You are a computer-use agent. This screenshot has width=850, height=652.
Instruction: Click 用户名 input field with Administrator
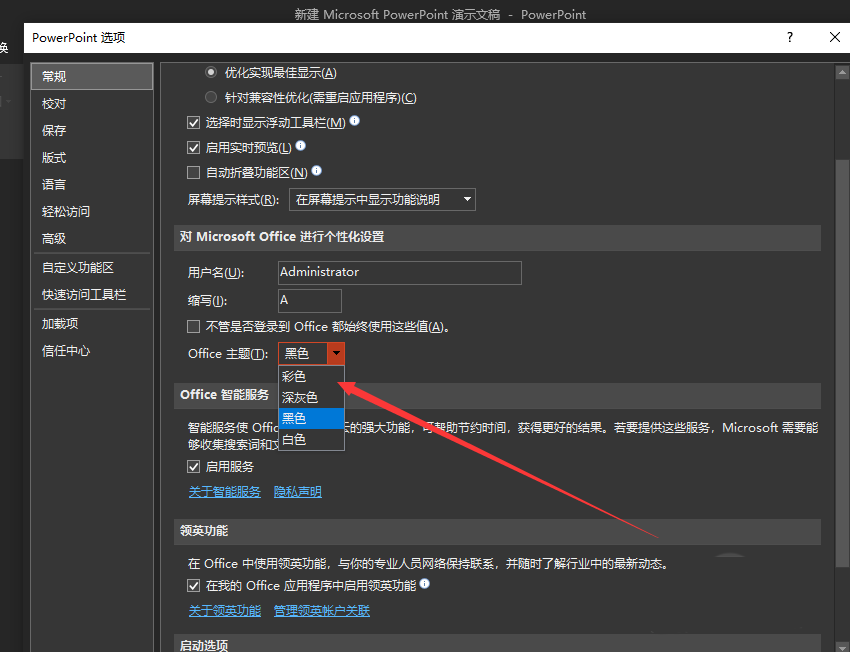[400, 273]
